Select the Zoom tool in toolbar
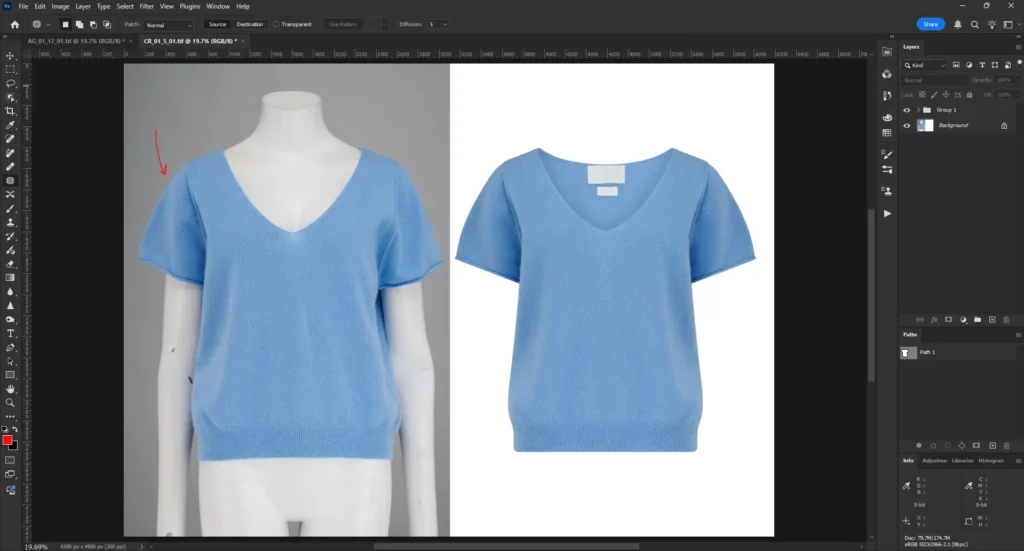Viewport: 1024px width, 551px height. 10,402
